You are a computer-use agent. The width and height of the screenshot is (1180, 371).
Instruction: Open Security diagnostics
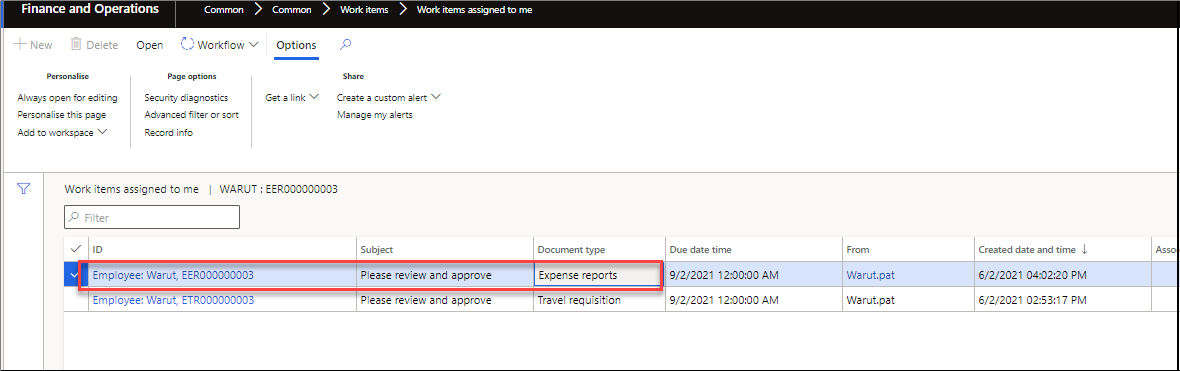tap(186, 98)
